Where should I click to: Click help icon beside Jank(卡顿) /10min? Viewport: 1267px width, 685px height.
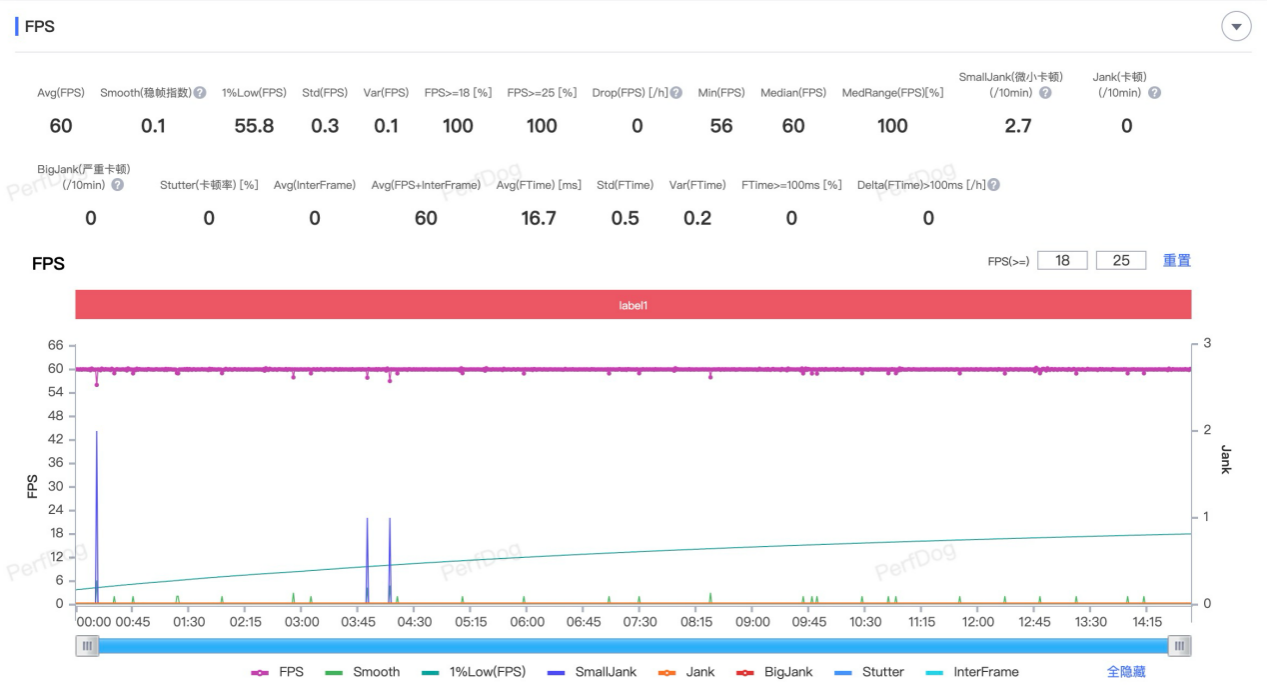click(x=1154, y=93)
